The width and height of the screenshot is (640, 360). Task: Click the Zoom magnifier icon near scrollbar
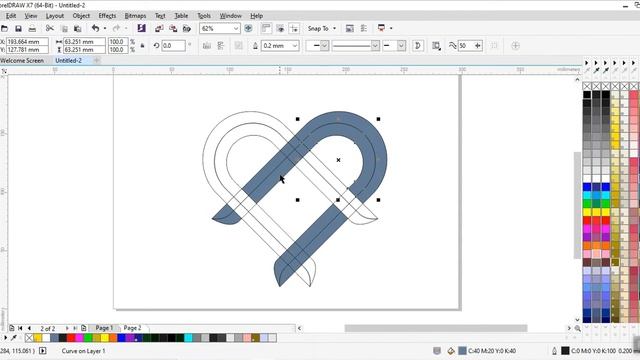pos(578,328)
